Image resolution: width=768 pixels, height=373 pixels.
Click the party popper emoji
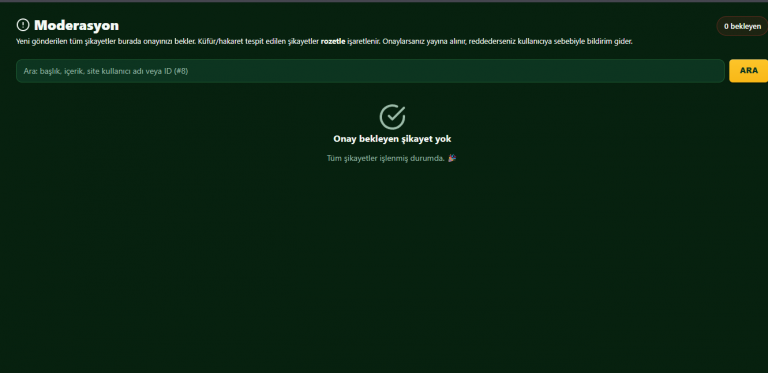(452, 158)
